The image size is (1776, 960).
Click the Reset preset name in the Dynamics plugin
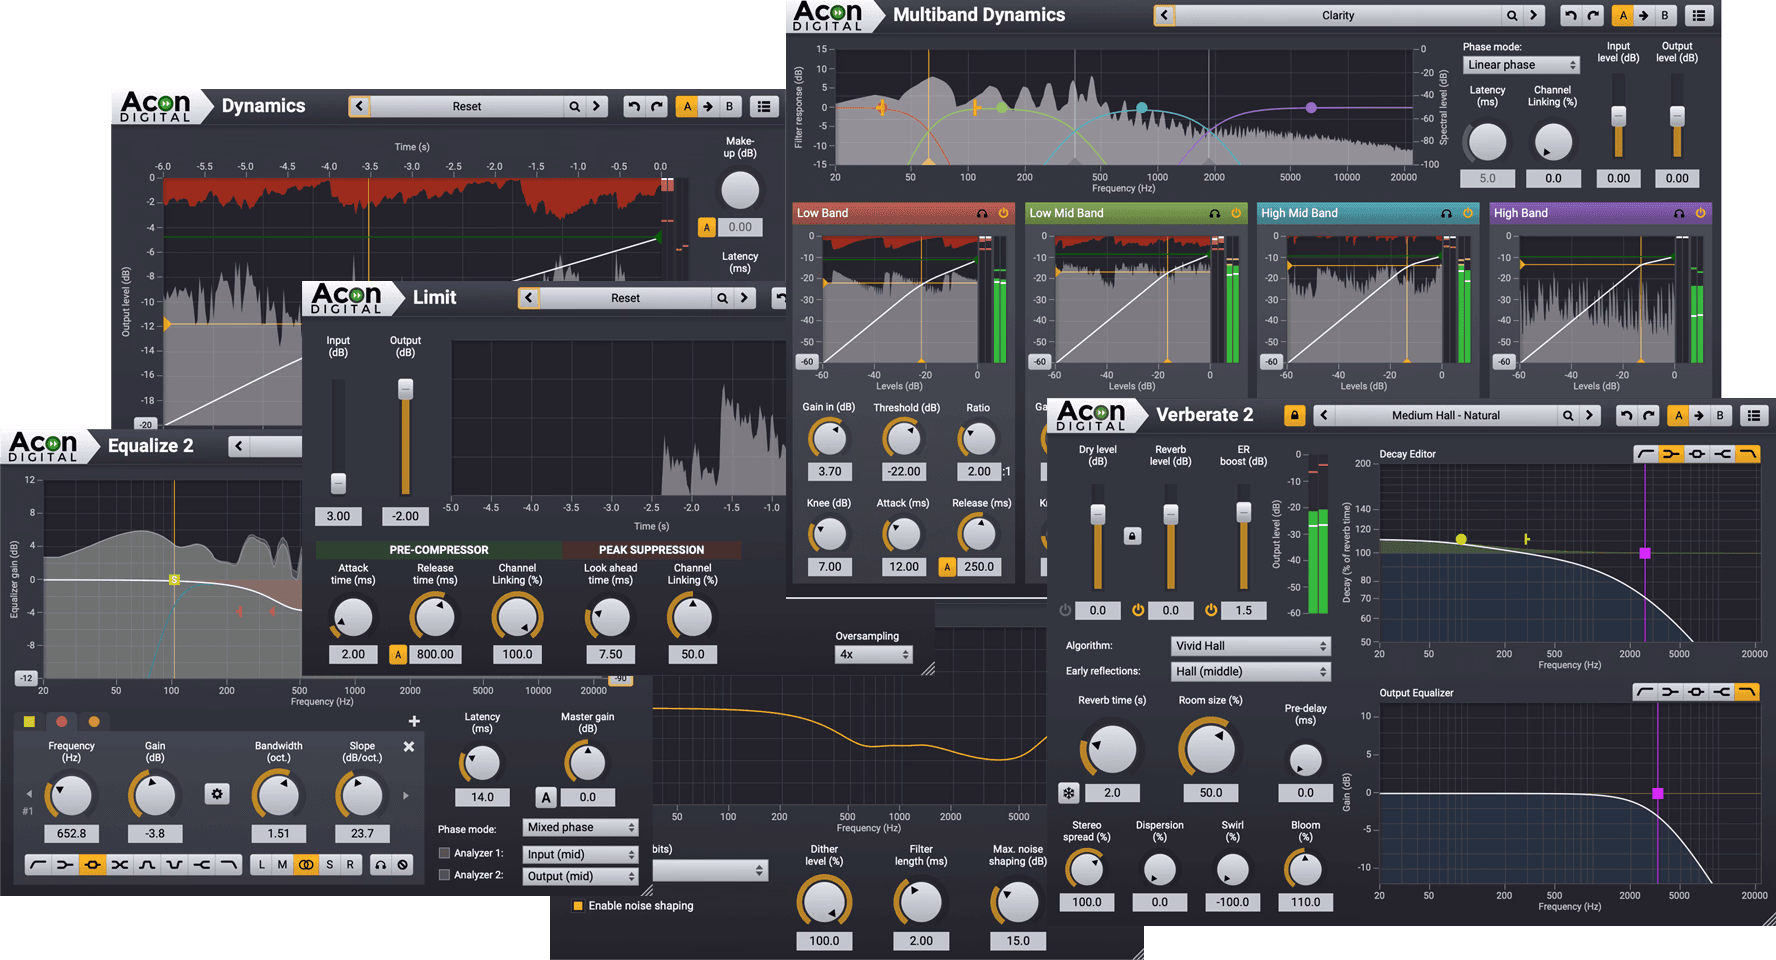point(467,106)
